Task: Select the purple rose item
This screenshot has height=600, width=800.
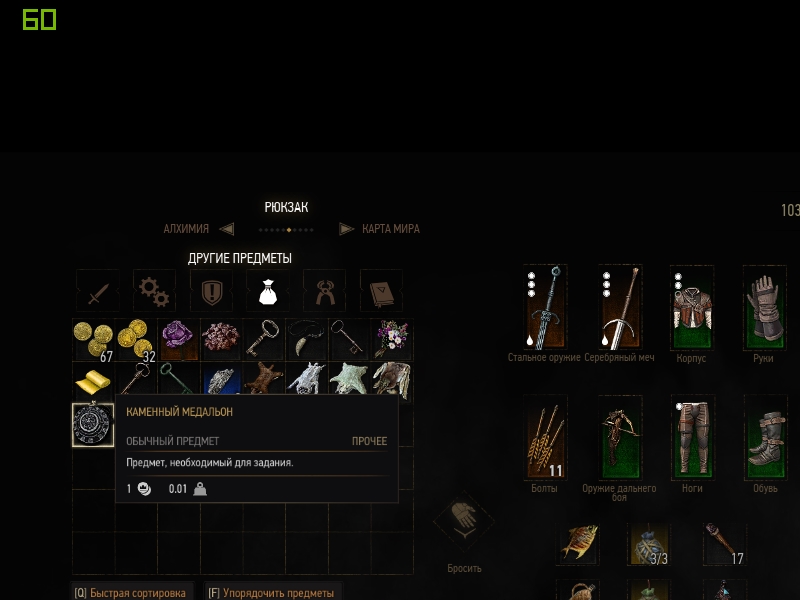Action: pos(178,340)
